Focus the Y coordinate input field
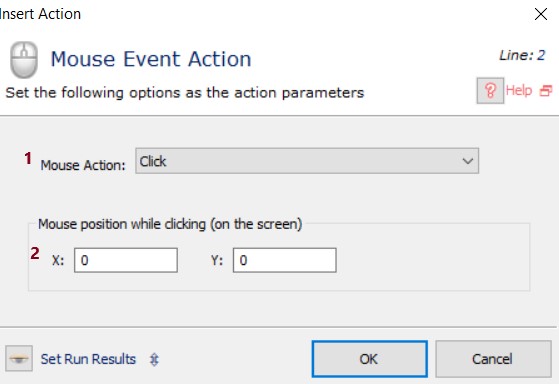Image resolution: width=559 pixels, height=384 pixels. click(x=284, y=260)
